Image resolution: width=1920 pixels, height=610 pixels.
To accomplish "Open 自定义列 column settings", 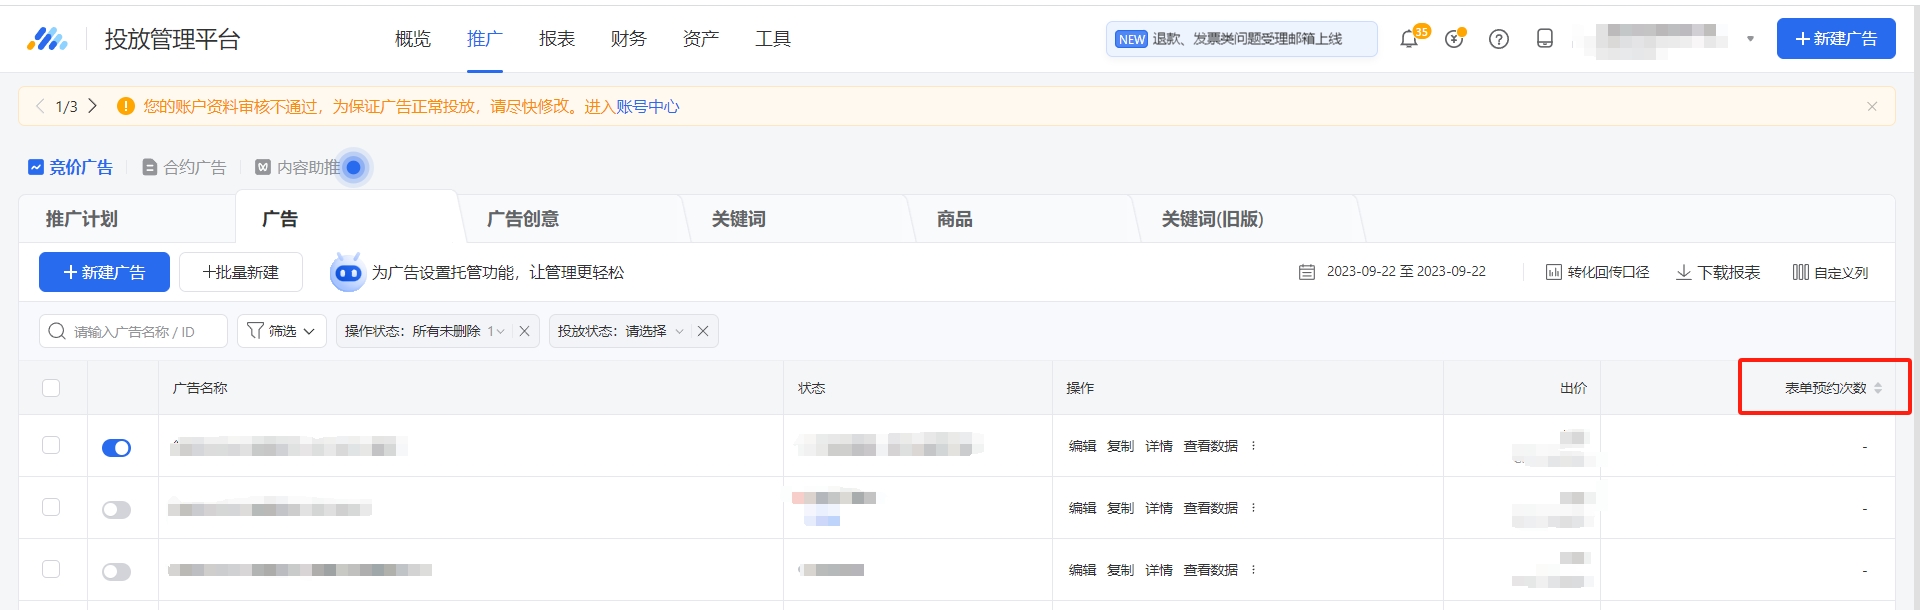I will click(1830, 272).
